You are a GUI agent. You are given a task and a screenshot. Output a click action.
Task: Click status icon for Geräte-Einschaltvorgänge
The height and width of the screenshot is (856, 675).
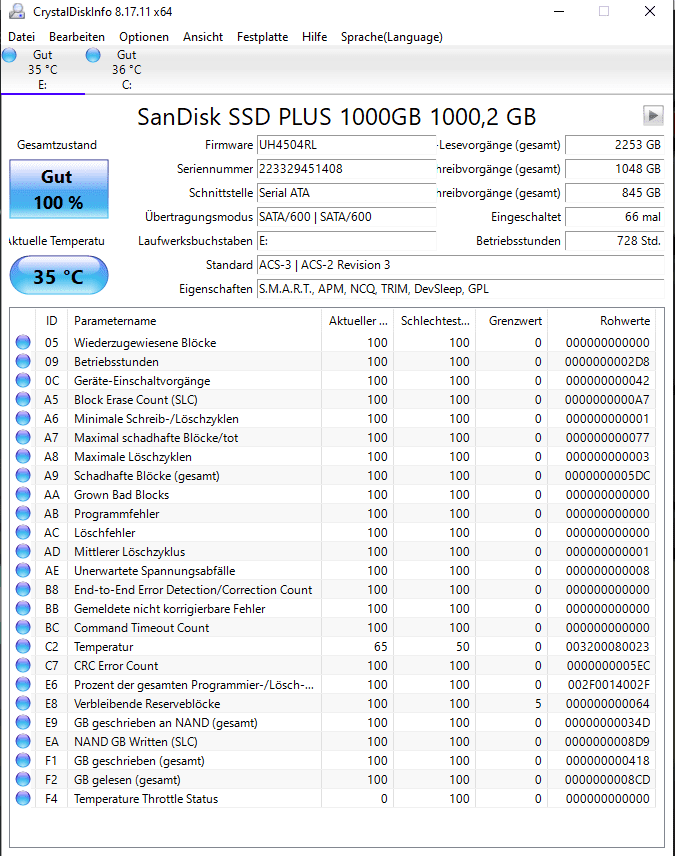tap(23, 381)
